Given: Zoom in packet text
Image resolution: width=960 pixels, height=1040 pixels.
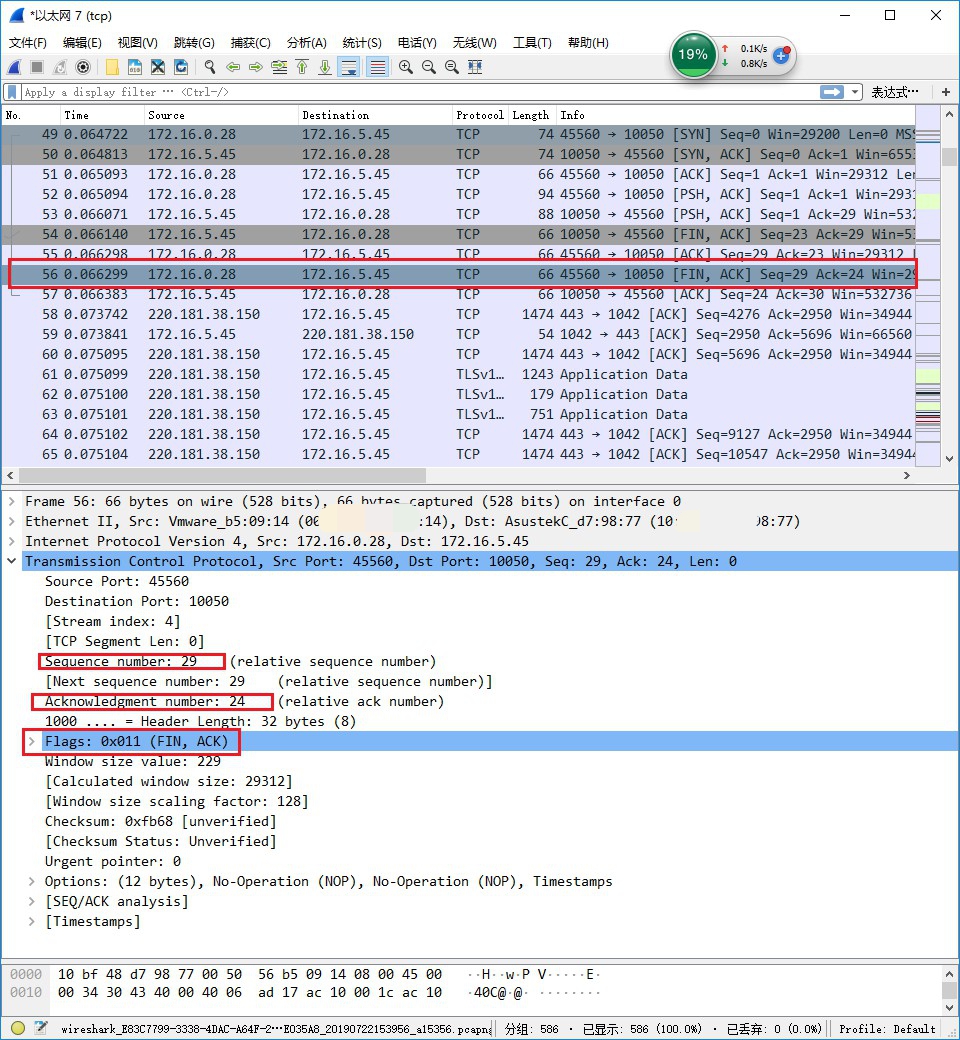Looking at the screenshot, I should click(x=406, y=67).
